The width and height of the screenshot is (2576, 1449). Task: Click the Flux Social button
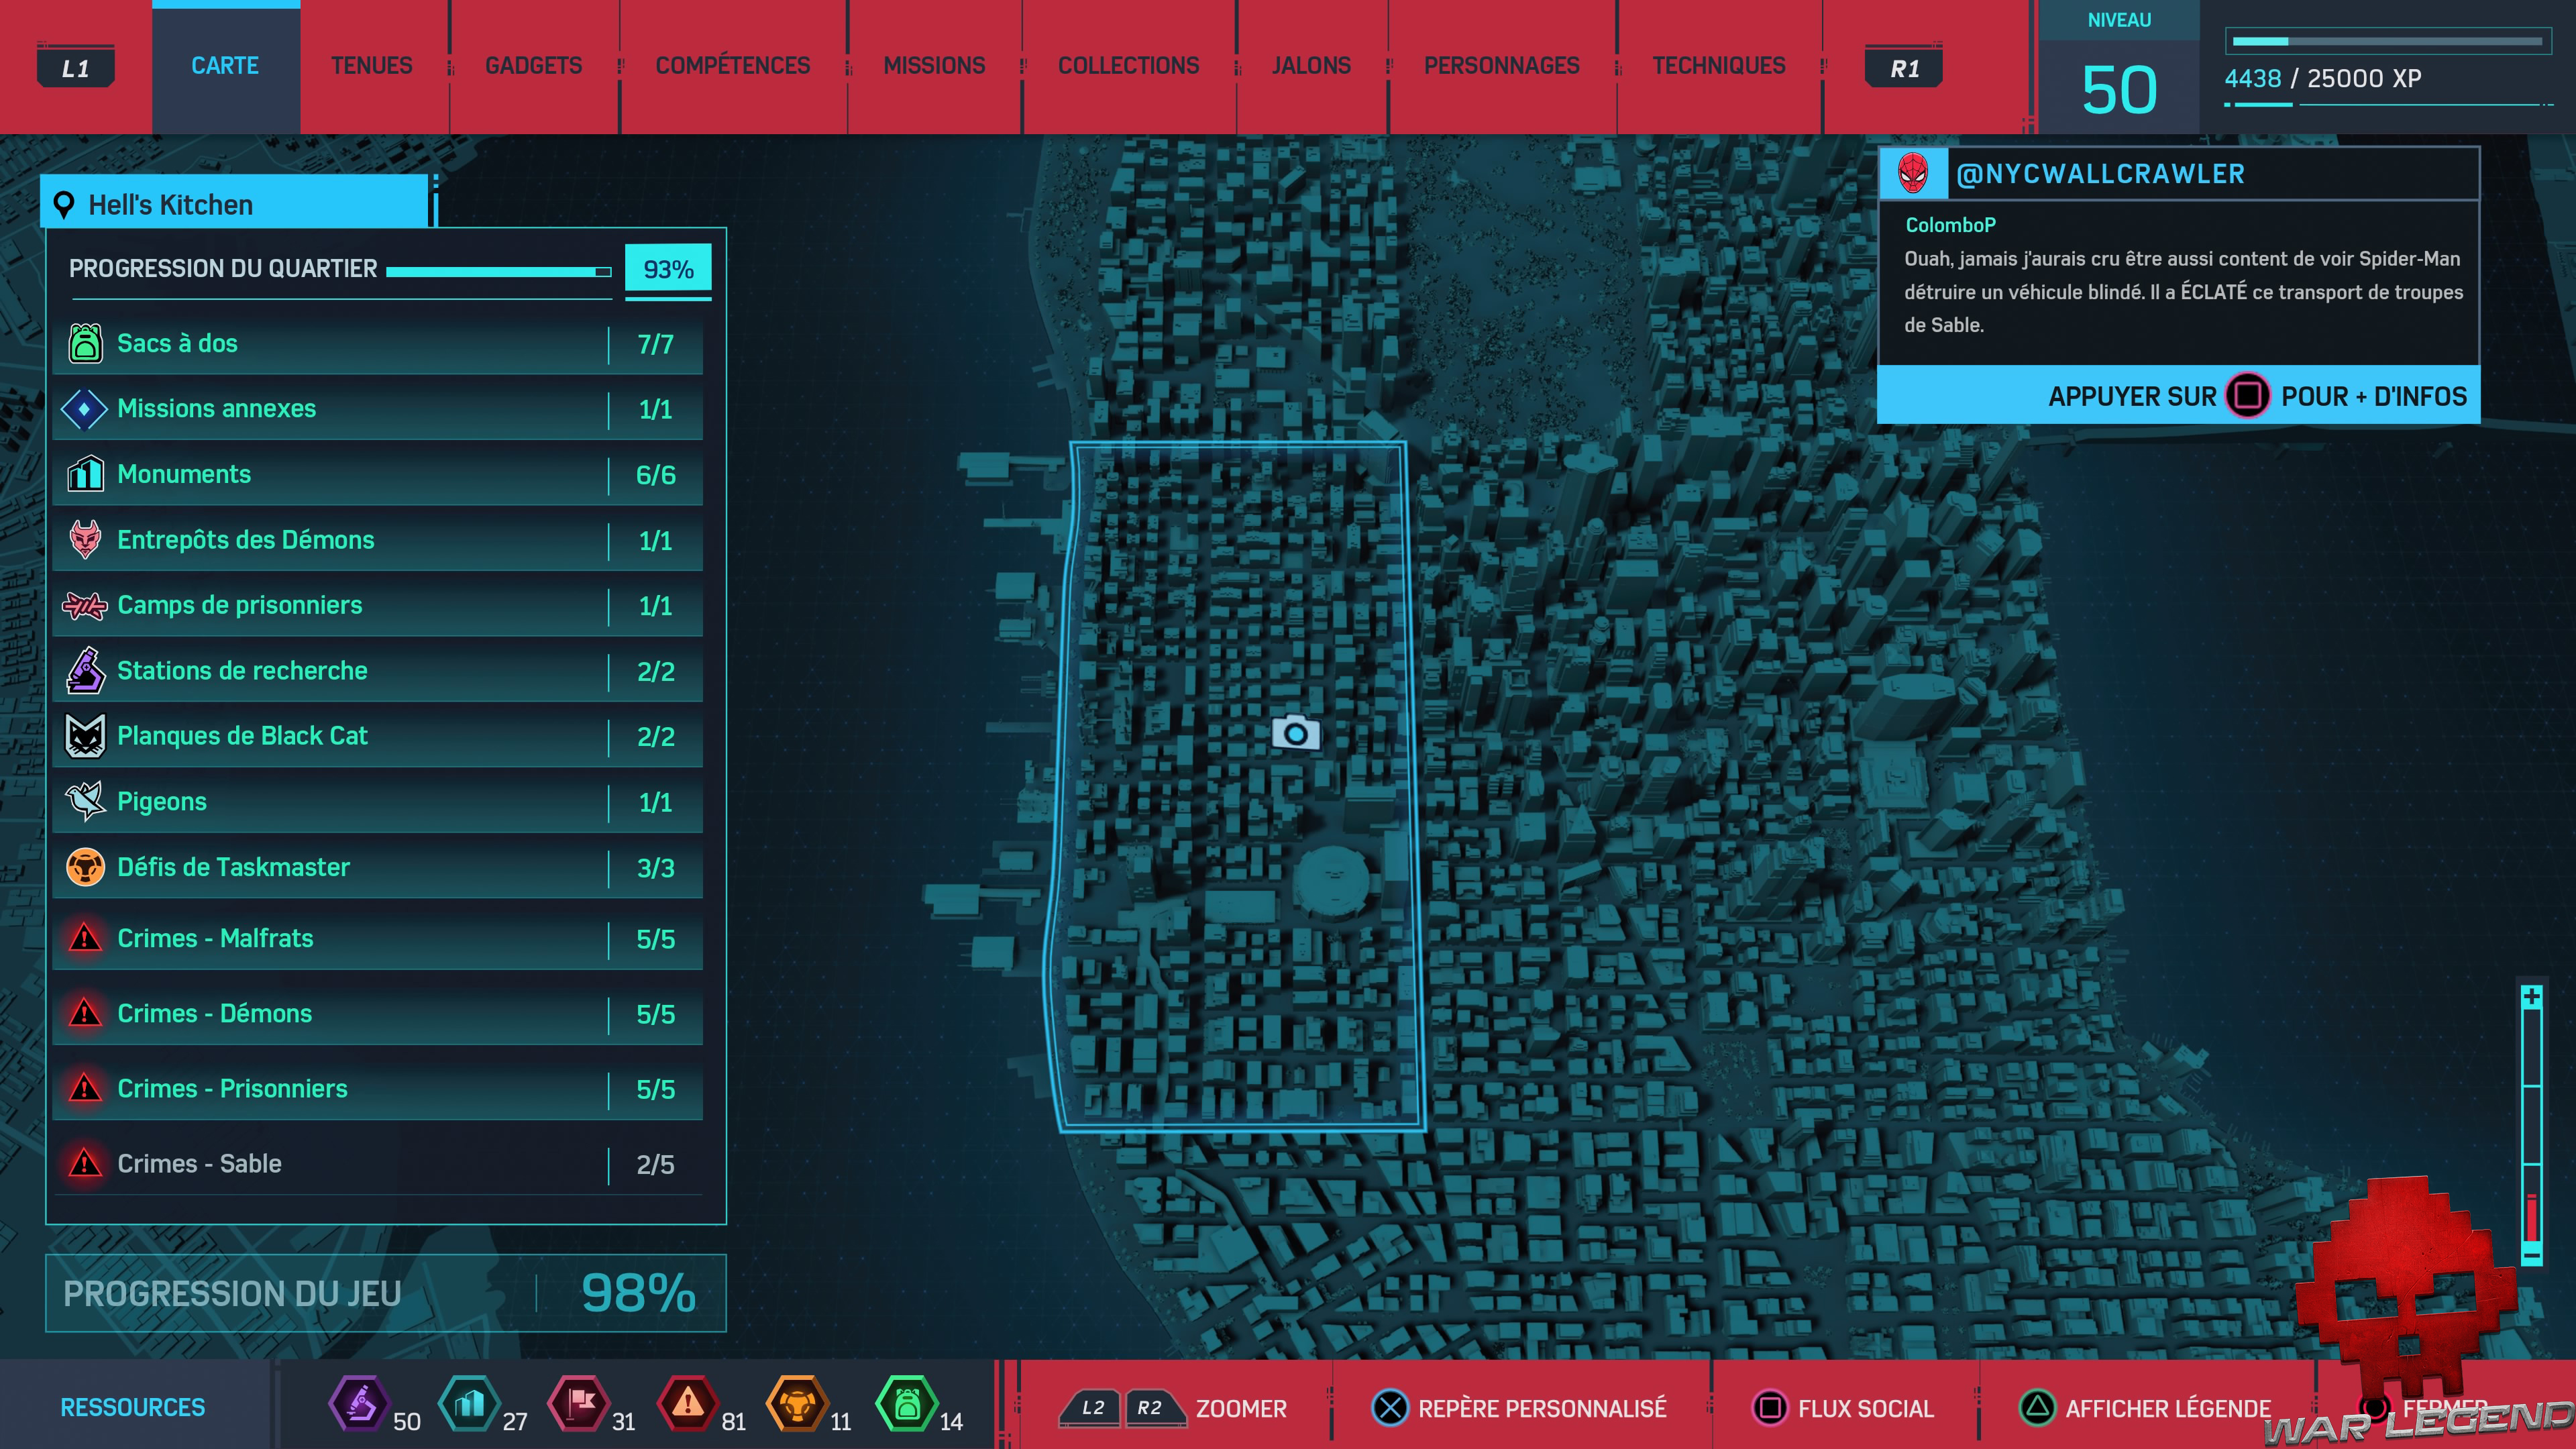(1844, 1408)
